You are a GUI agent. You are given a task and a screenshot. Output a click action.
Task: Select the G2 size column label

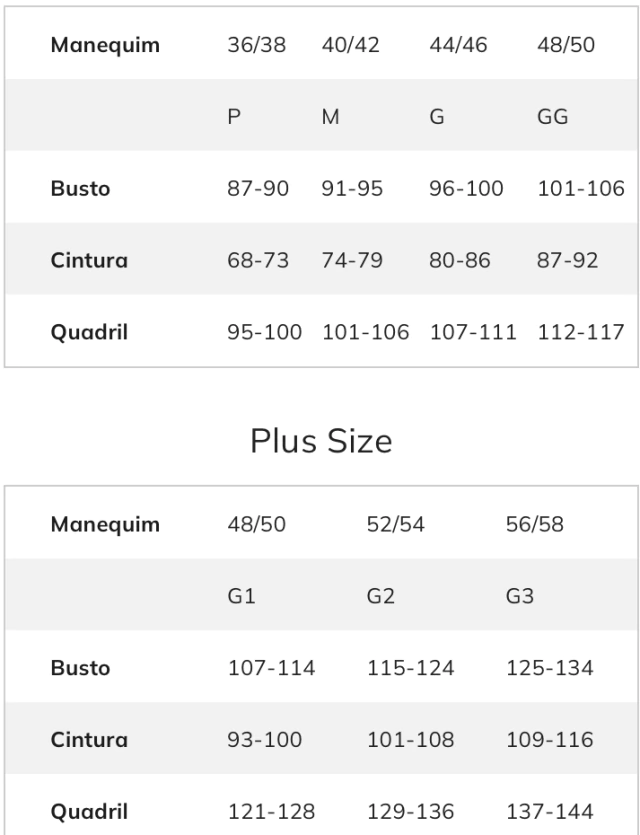tap(382, 596)
